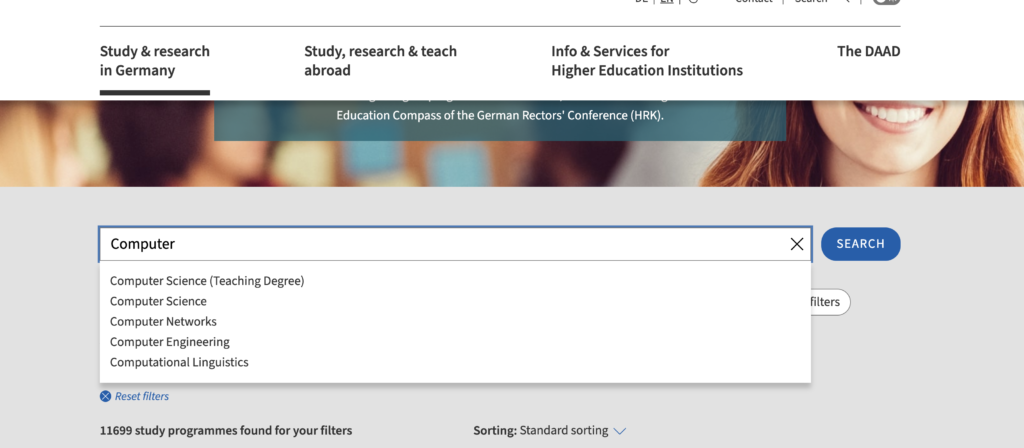
Task: Click the Education Compass HRK banner text
Action: click(500, 115)
